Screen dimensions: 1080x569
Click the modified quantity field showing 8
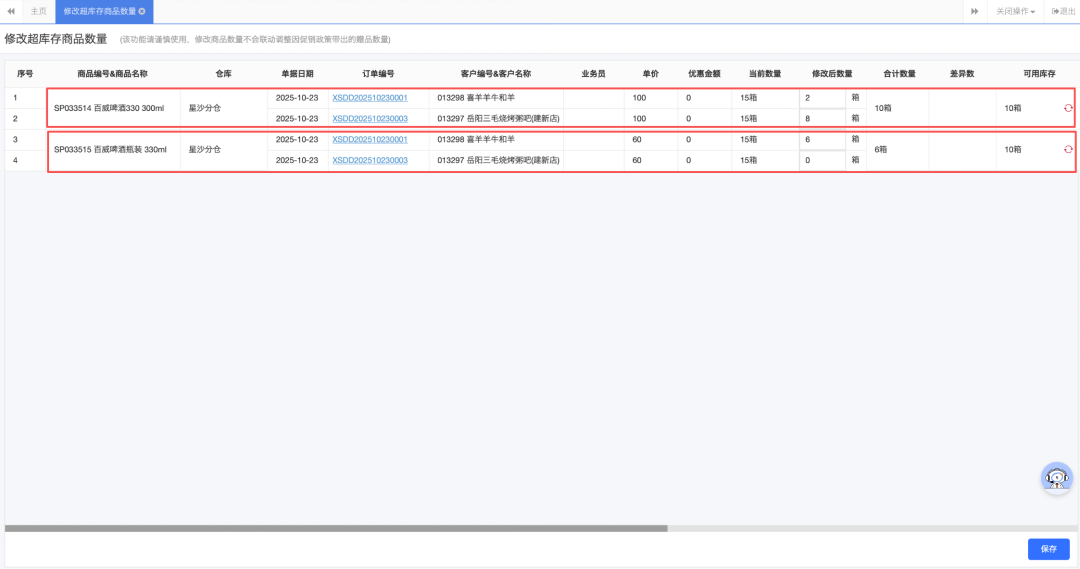click(822, 118)
